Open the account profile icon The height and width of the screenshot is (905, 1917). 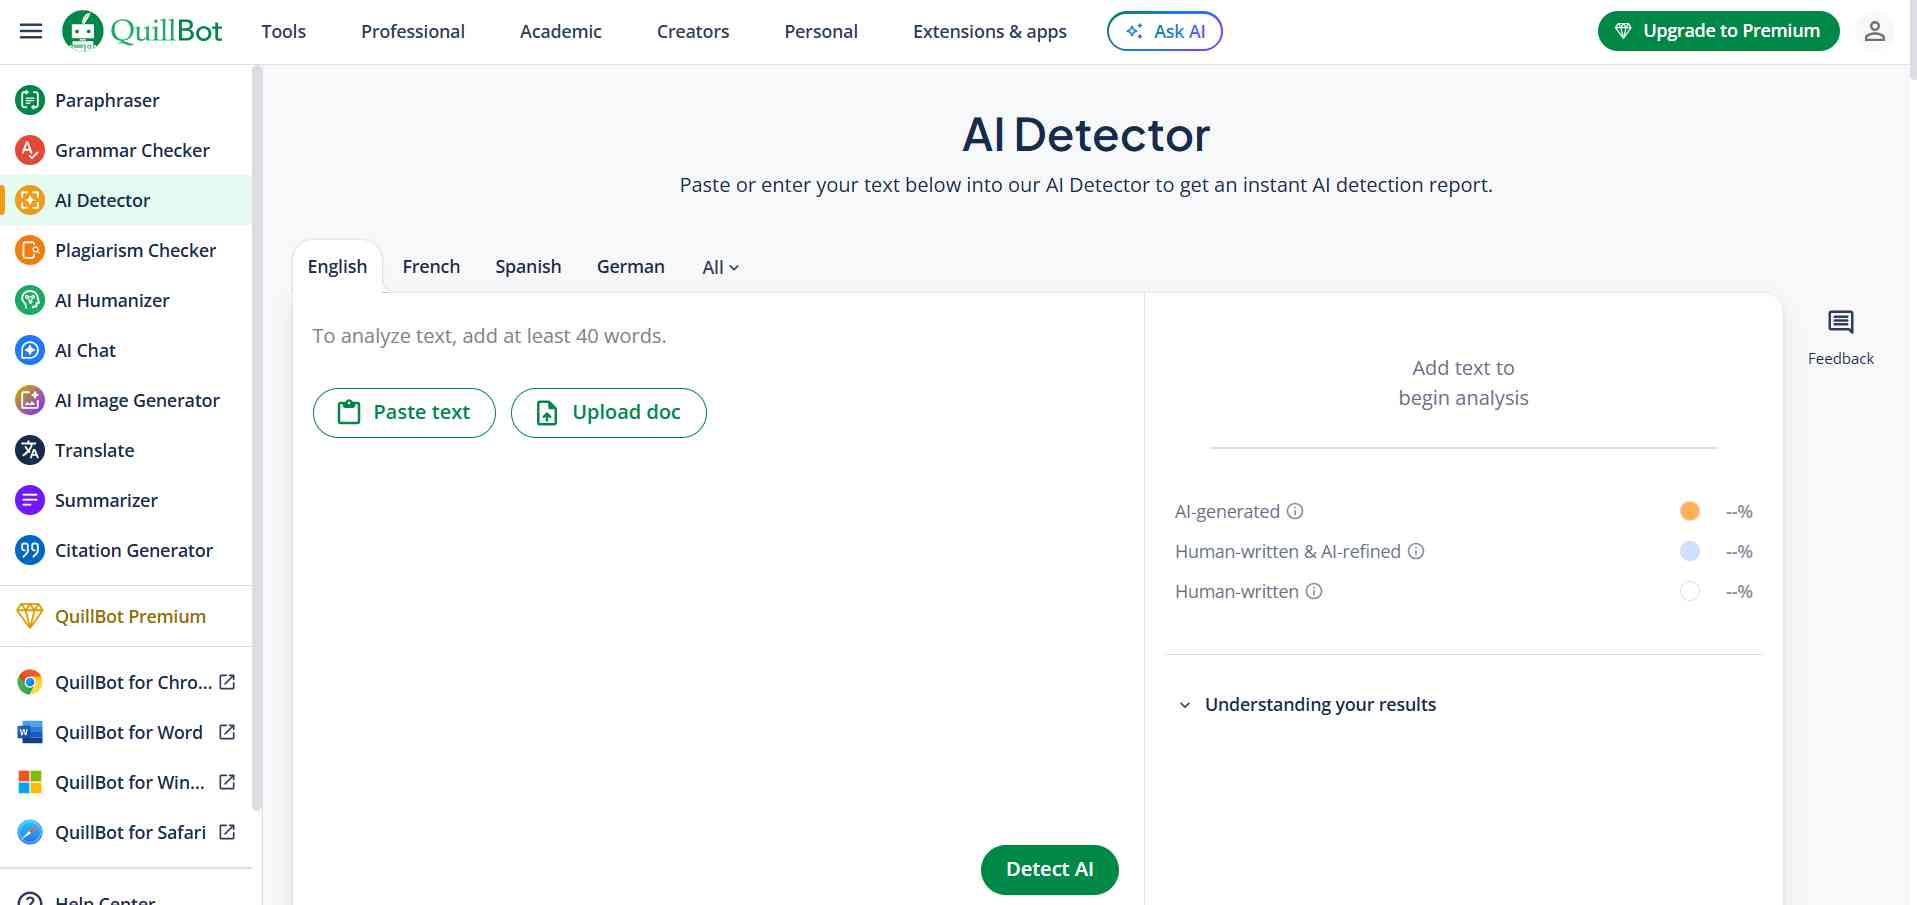[1876, 31]
